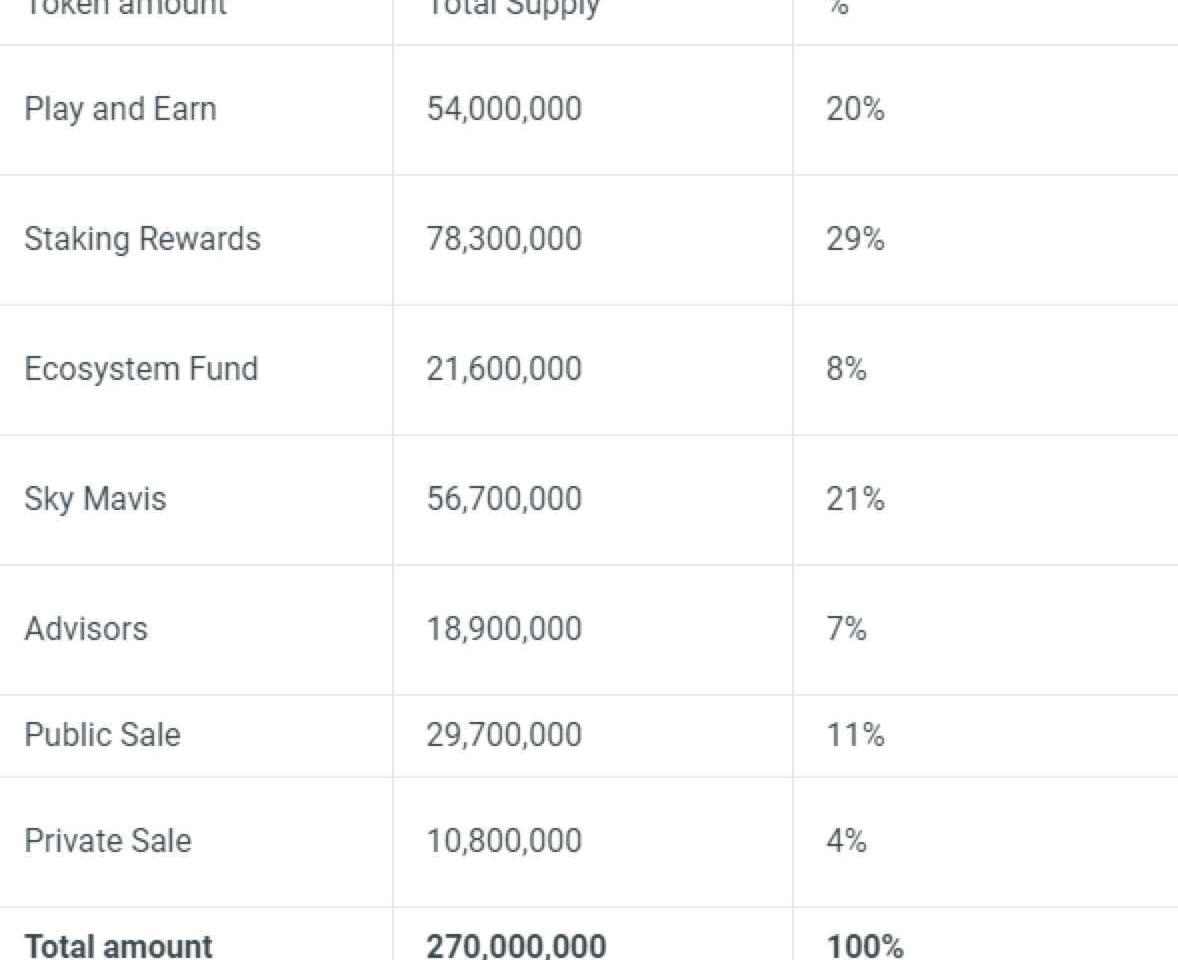
Task: Select the 54,000,000 supply value
Action: pyautogui.click(x=504, y=109)
